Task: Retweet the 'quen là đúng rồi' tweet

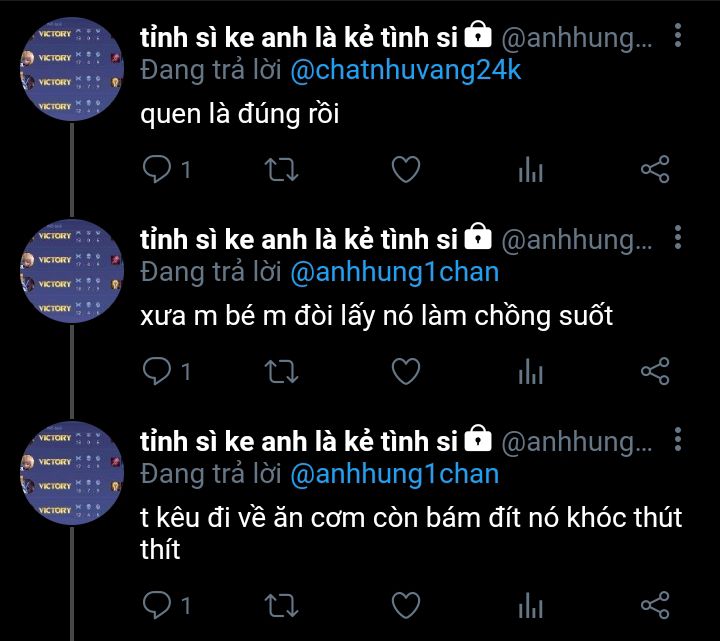Action: (281, 169)
